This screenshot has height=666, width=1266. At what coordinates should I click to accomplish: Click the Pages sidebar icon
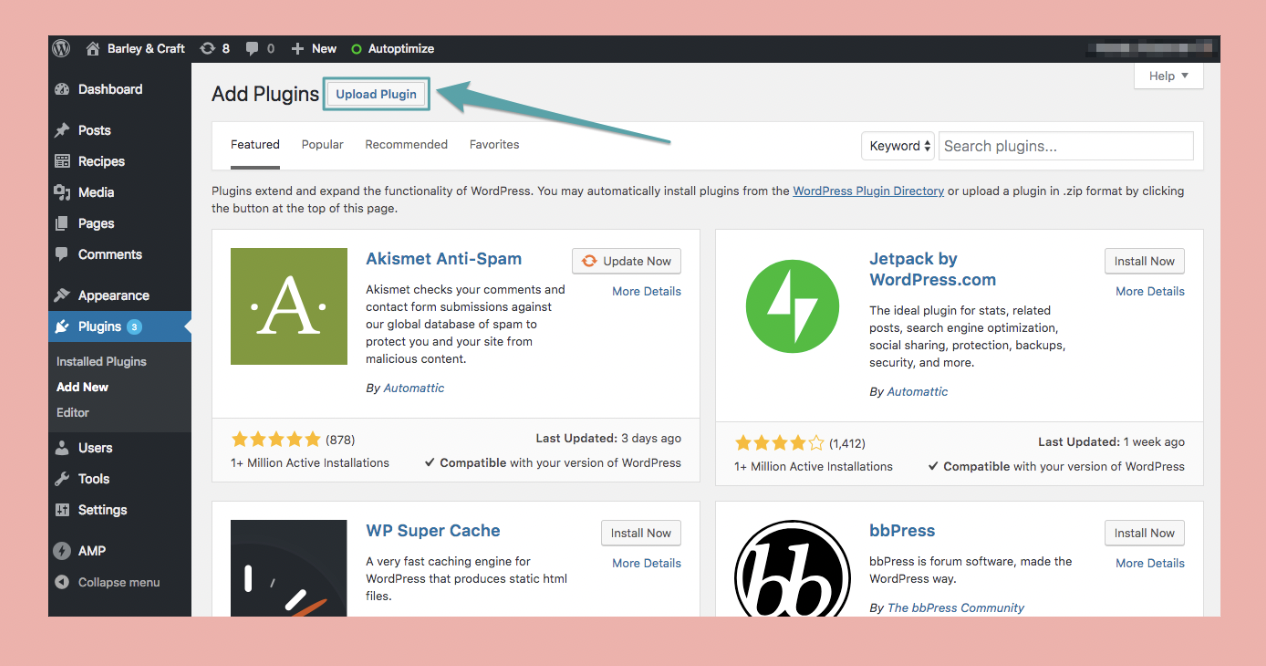[x=62, y=223]
